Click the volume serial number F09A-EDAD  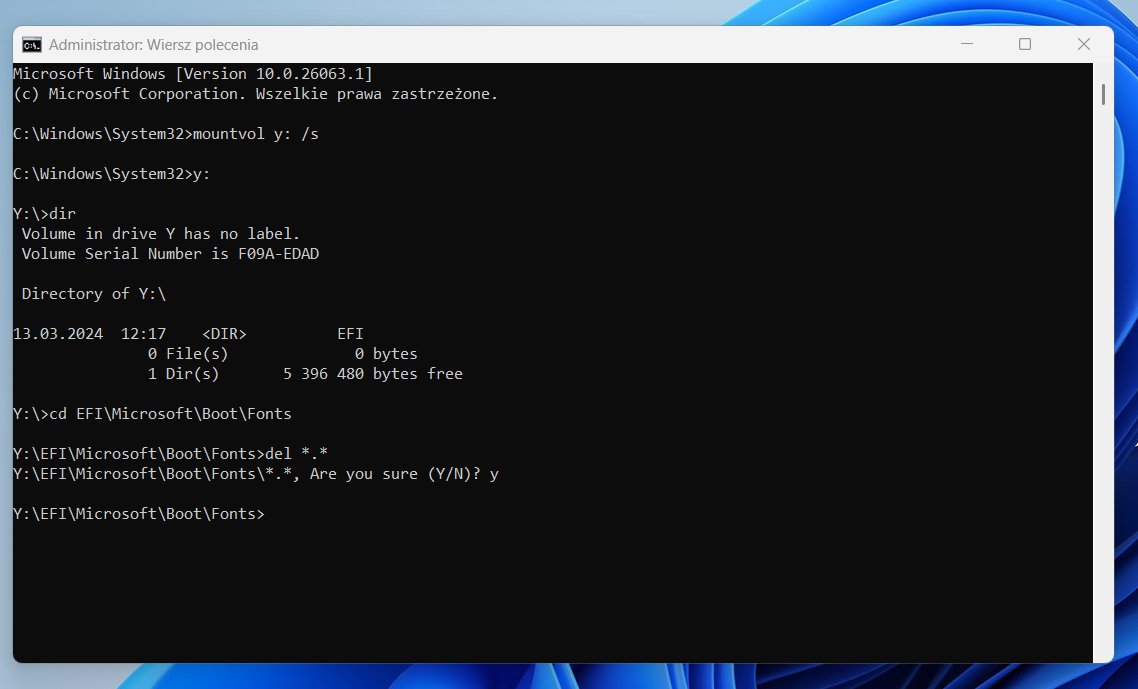pyautogui.click(x=279, y=254)
